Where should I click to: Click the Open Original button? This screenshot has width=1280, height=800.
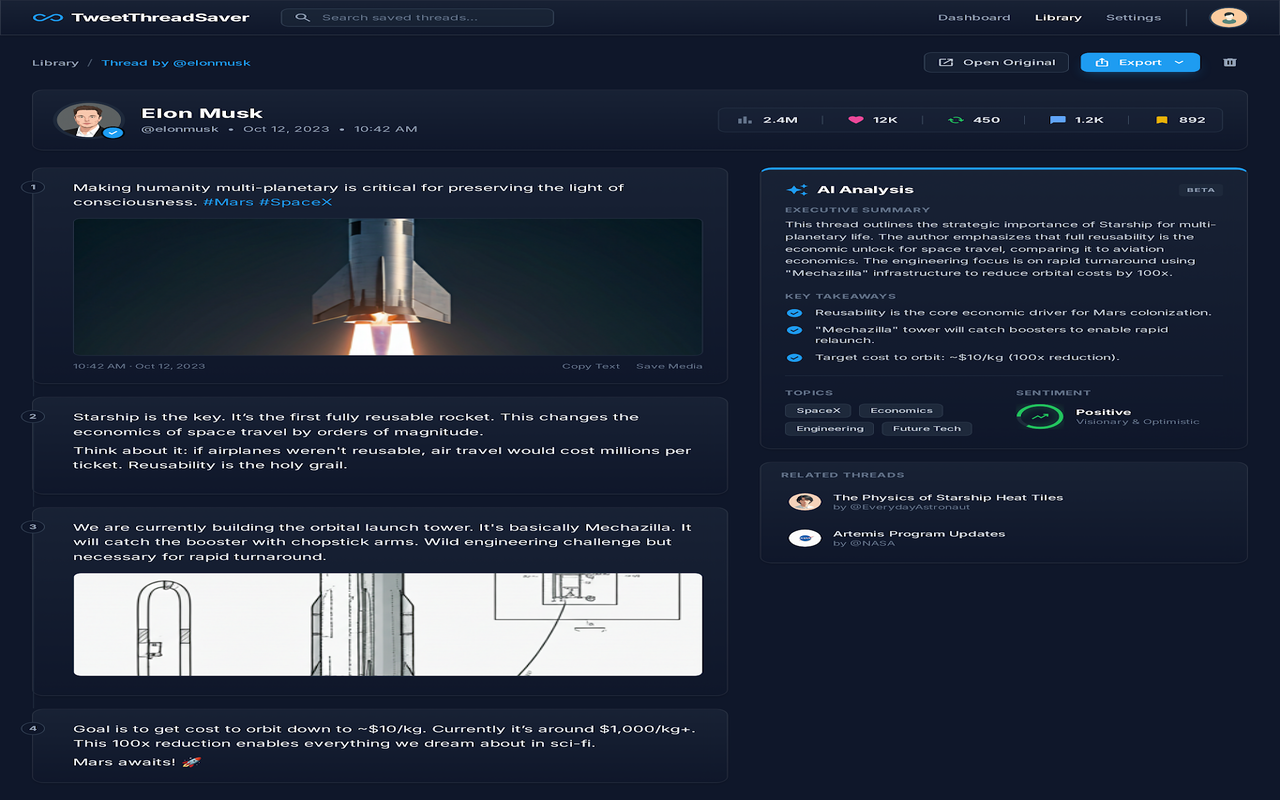995,62
